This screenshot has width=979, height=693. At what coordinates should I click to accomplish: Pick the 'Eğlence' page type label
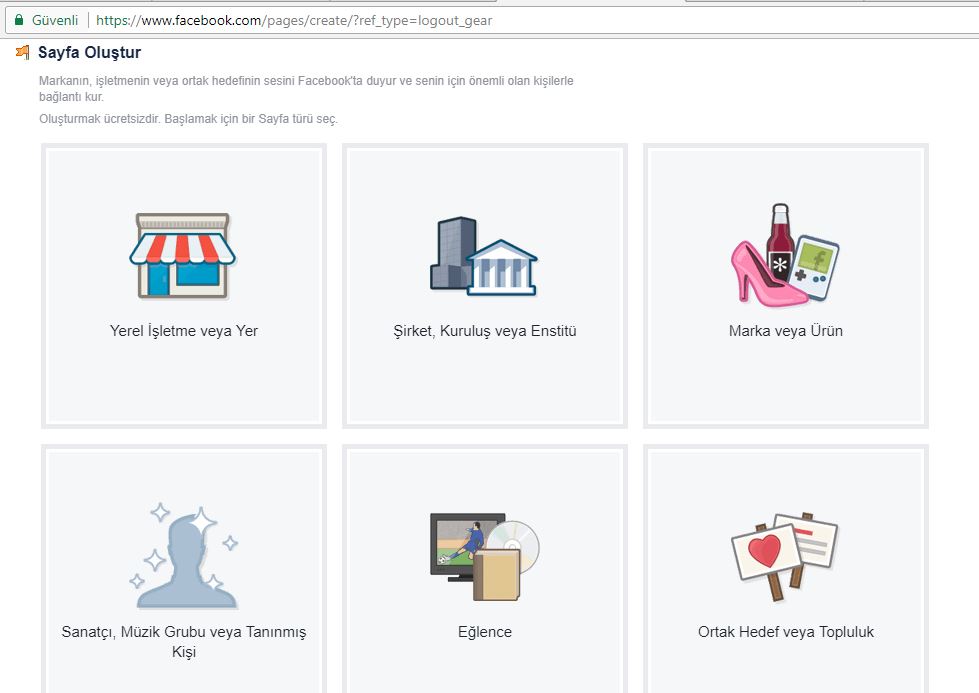coord(485,632)
